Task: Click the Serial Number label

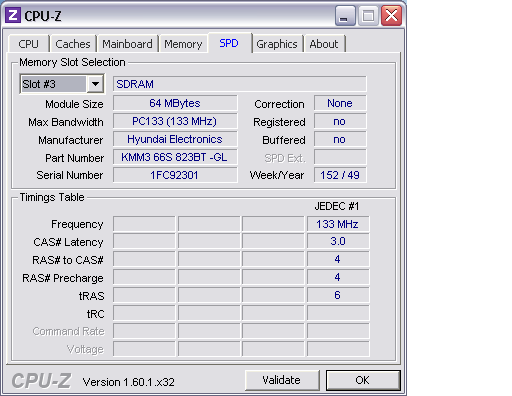Action: [70, 175]
